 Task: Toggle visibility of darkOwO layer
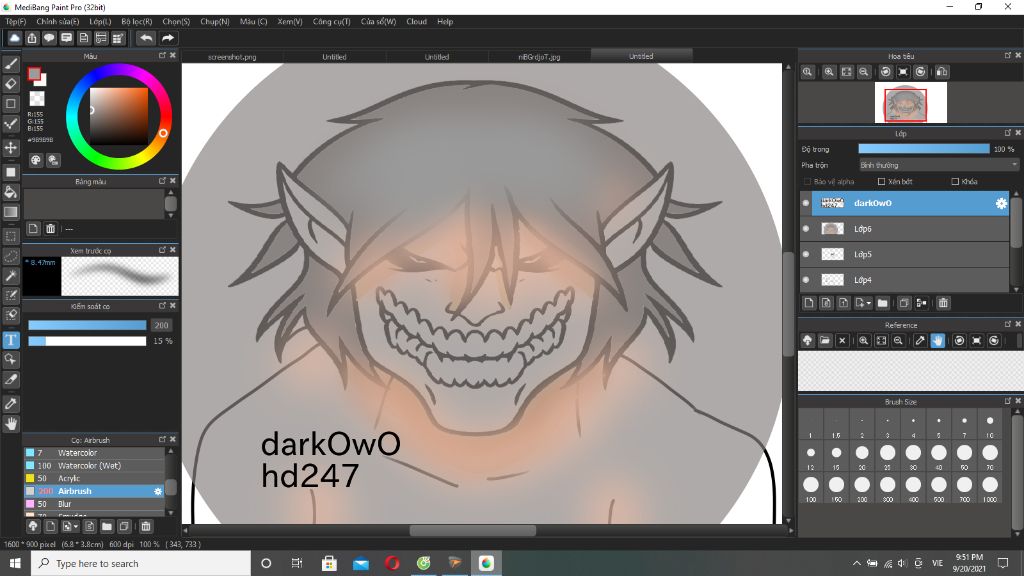pos(806,203)
